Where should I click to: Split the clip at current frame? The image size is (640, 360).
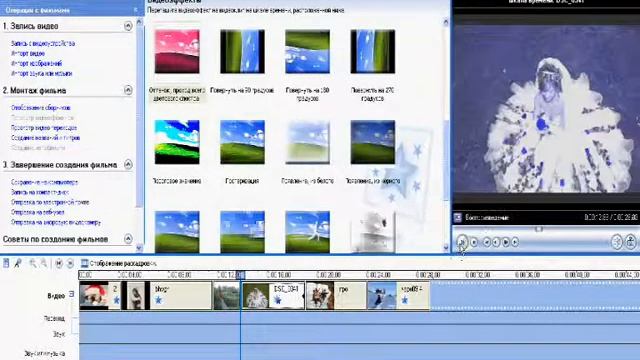coord(617,242)
